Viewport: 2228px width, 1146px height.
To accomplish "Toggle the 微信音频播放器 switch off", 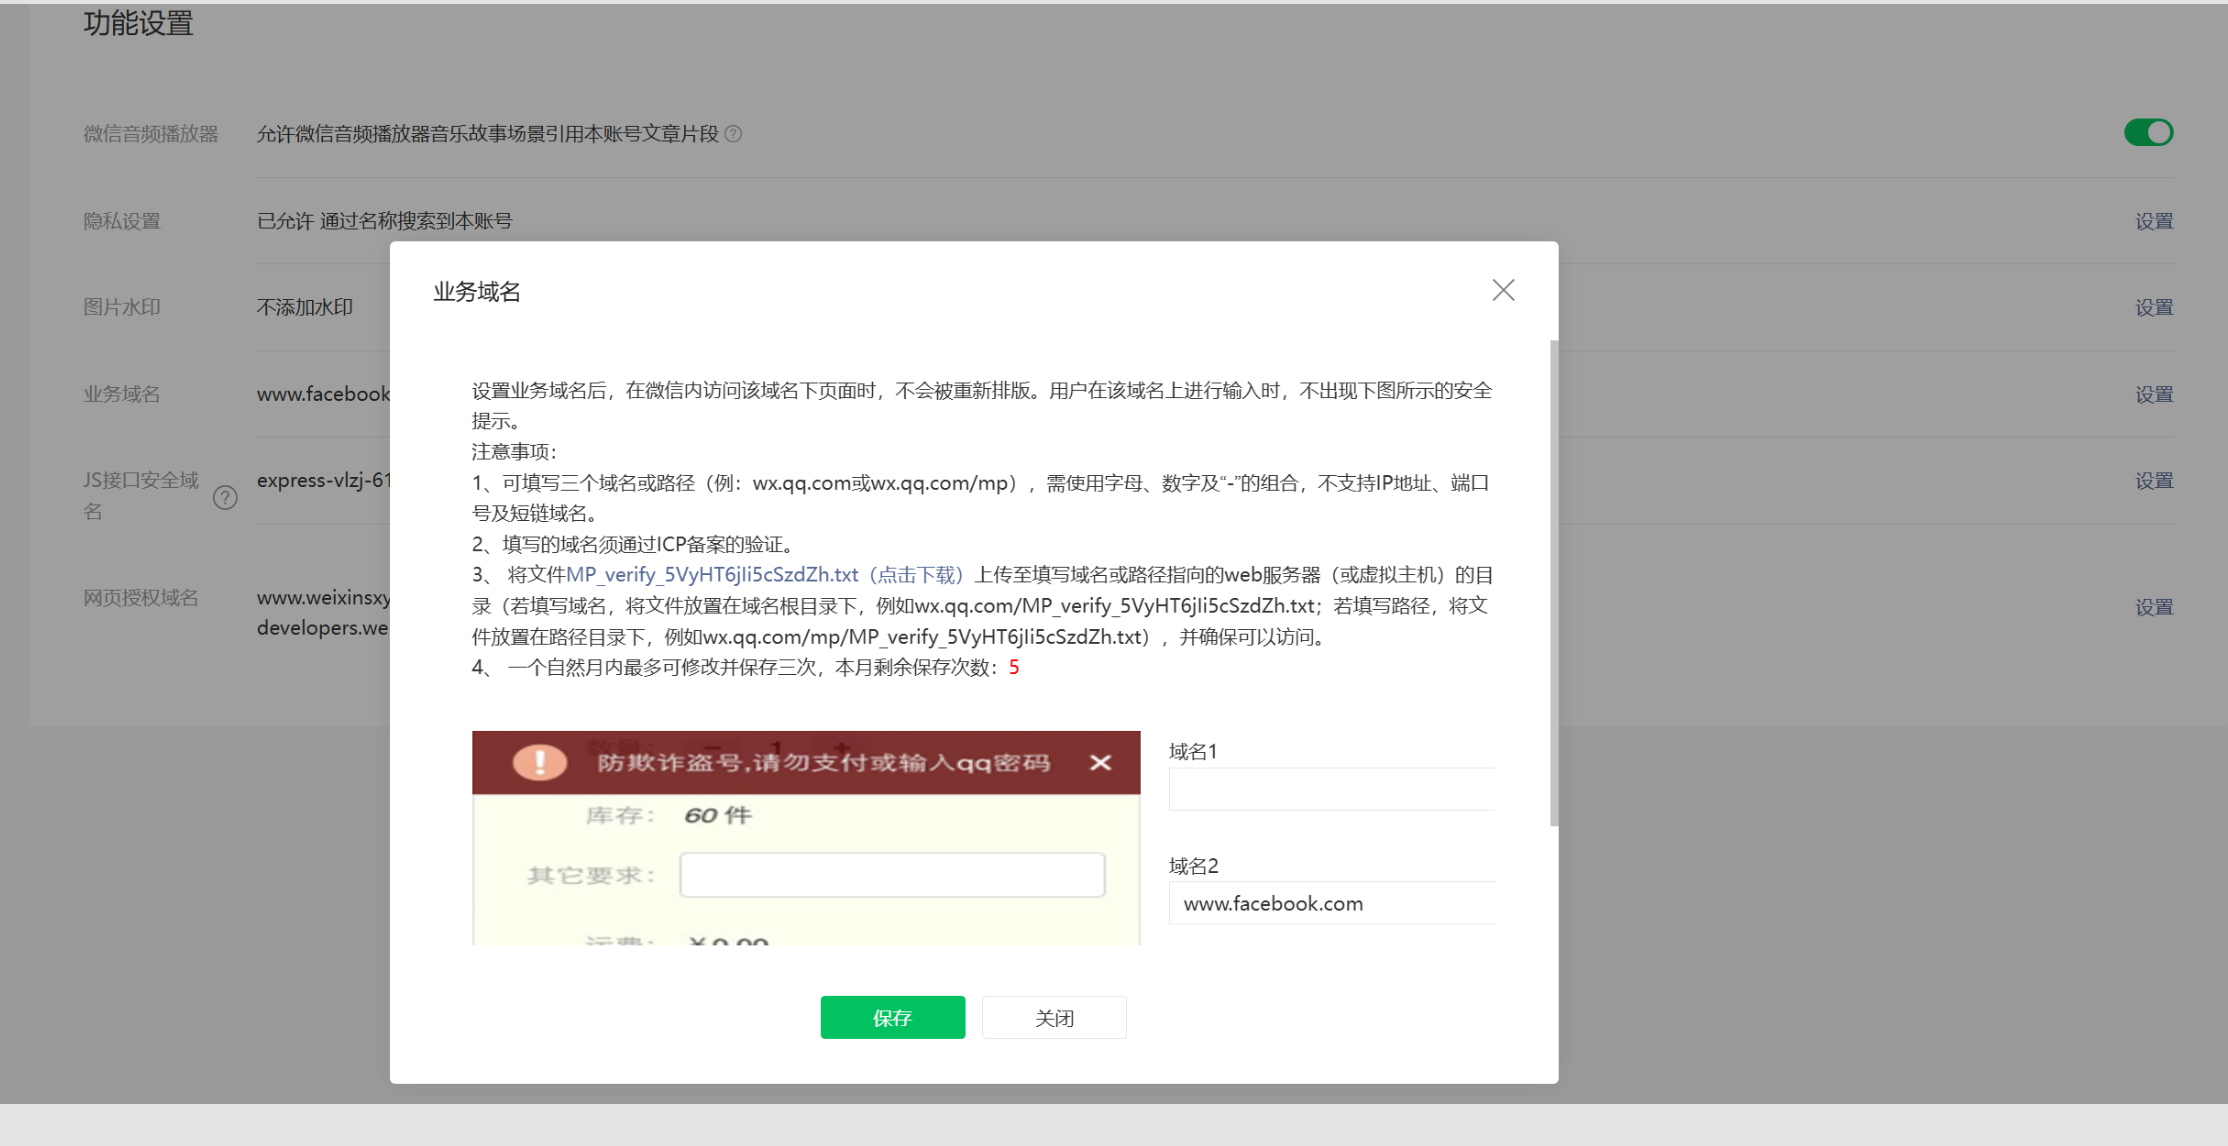I will (x=2148, y=133).
